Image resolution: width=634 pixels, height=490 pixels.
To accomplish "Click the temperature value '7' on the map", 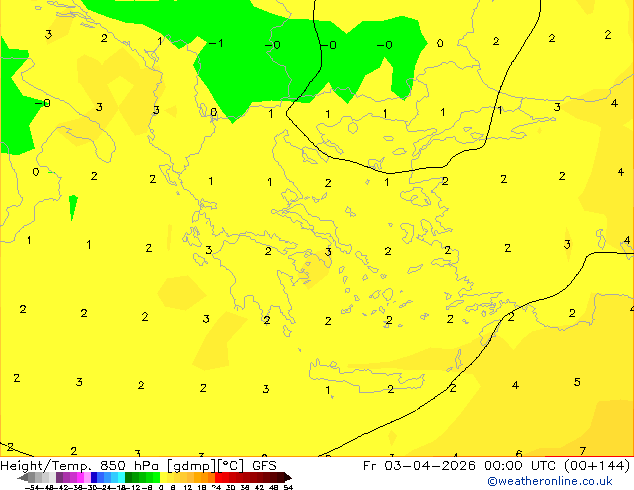I will tap(582, 451).
